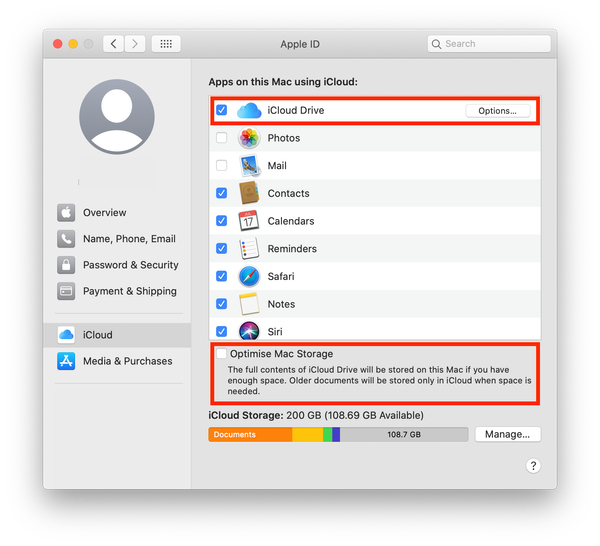The height and width of the screenshot is (546, 600).
Task: Click the iCloud sidebar cloud icon
Action: [66, 335]
